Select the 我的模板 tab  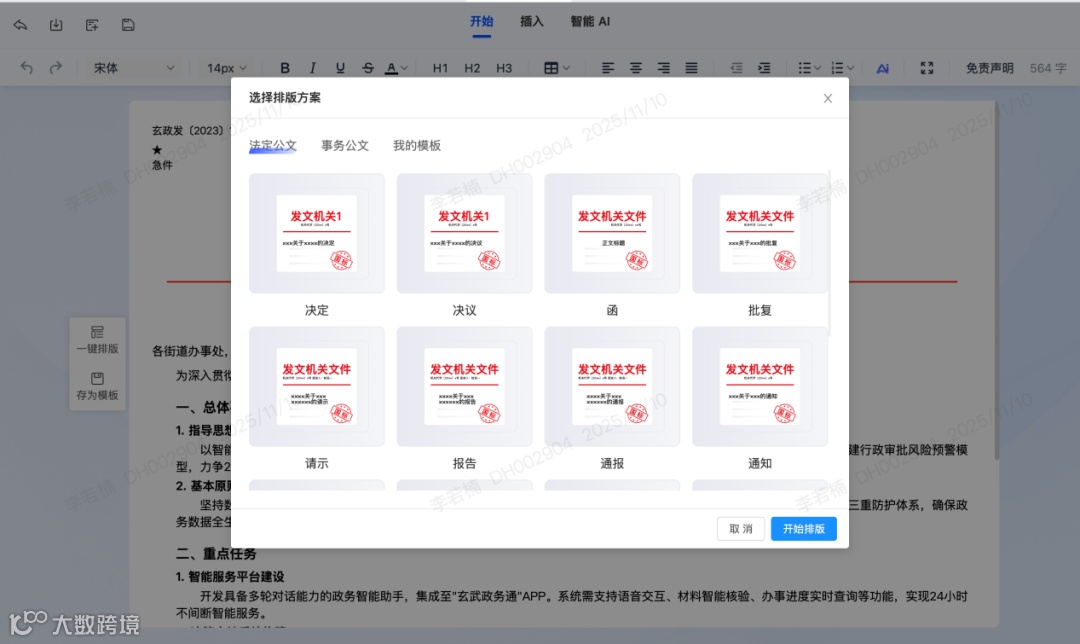[417, 145]
